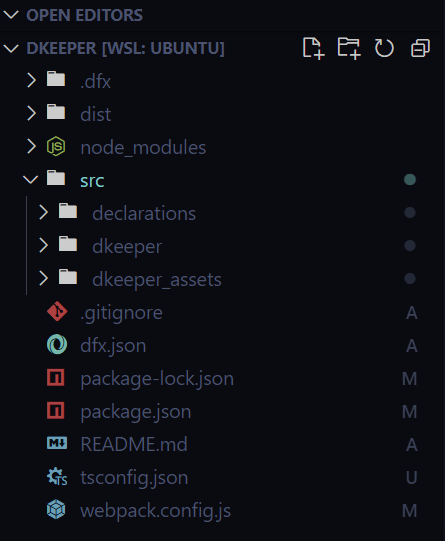Viewport: 445px width, 541px height.
Task: Expand the dist folder chevron
Action: coord(31,113)
